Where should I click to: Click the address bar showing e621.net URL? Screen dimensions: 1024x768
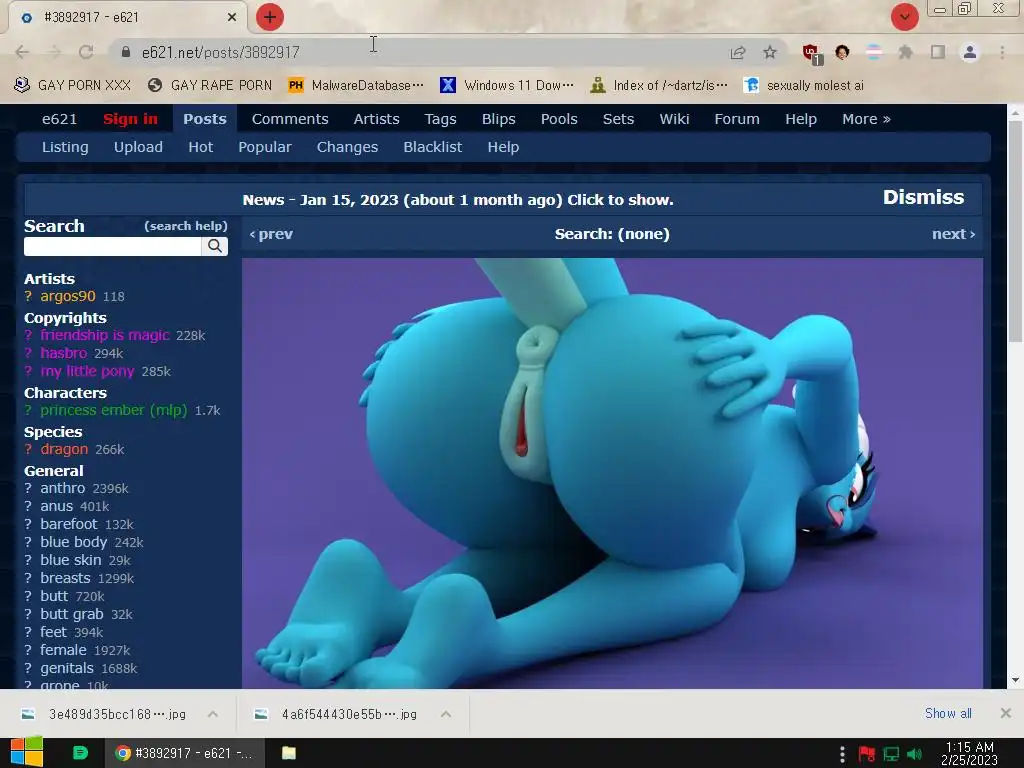pos(418,52)
